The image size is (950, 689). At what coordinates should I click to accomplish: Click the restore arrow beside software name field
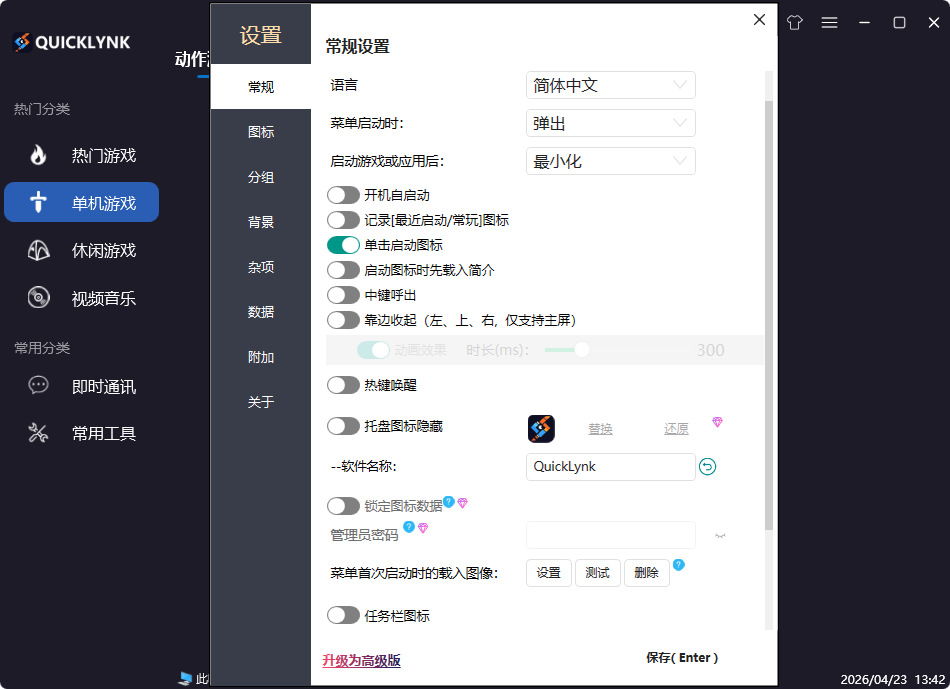pyautogui.click(x=708, y=466)
